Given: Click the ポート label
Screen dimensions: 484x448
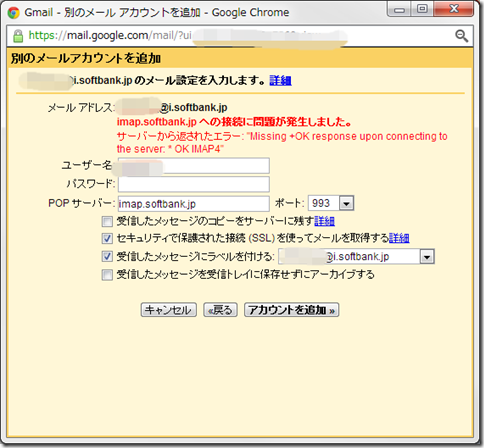Looking at the screenshot, I should point(289,203).
